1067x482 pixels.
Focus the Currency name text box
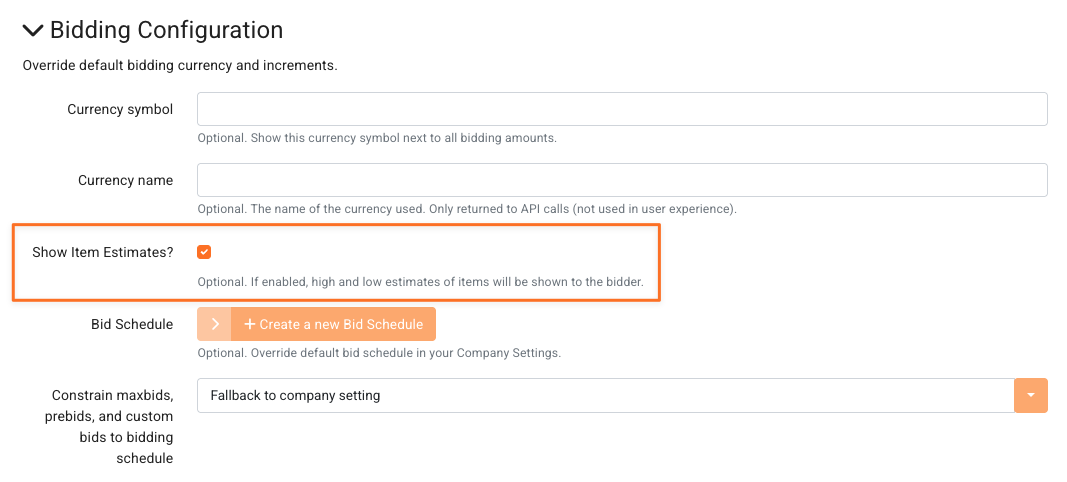[x=621, y=180]
